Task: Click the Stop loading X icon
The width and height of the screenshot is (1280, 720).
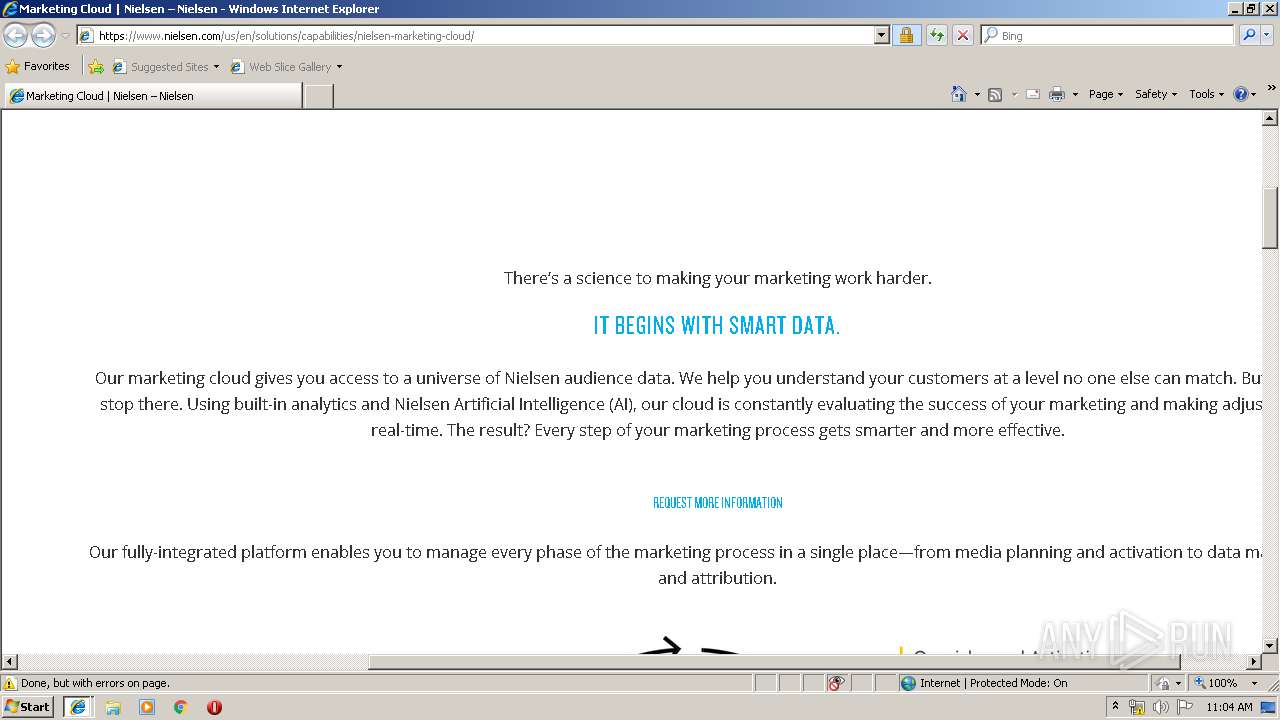Action: (962, 36)
